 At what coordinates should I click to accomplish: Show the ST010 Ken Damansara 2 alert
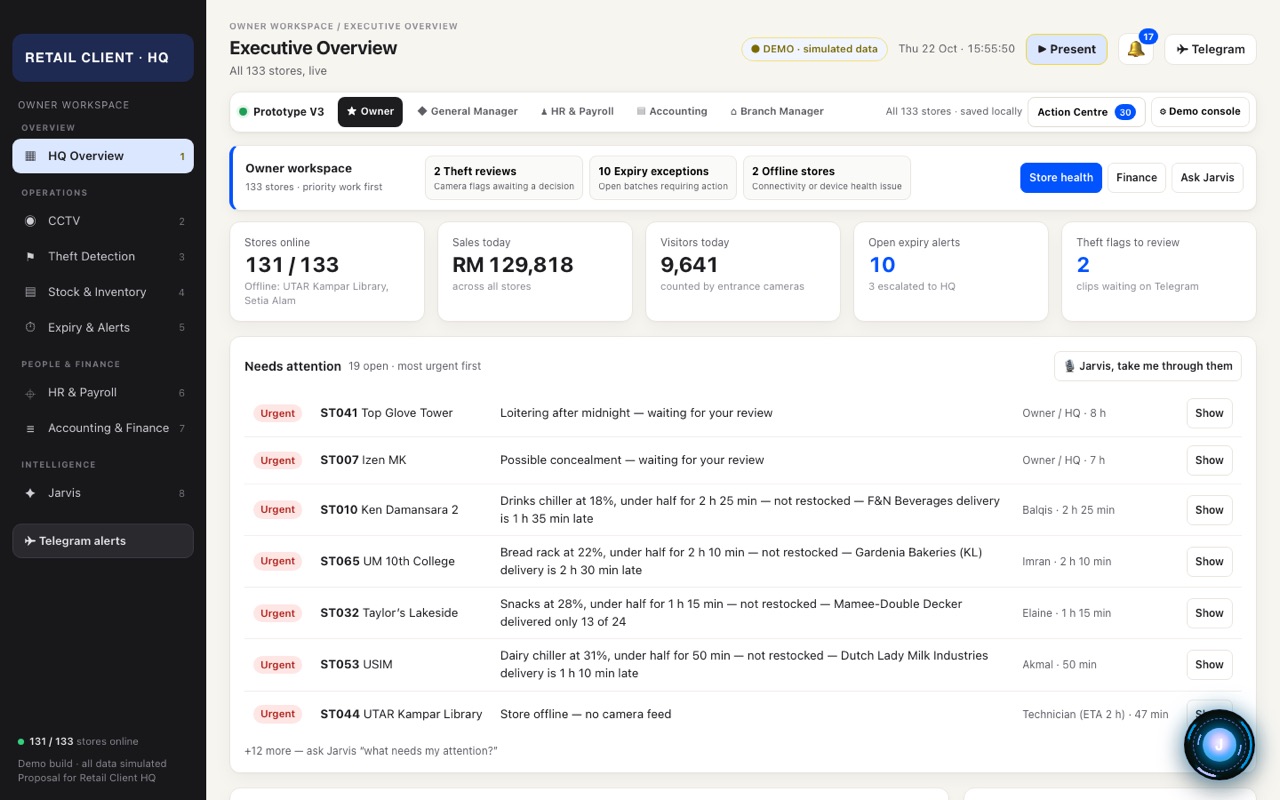pos(1209,510)
